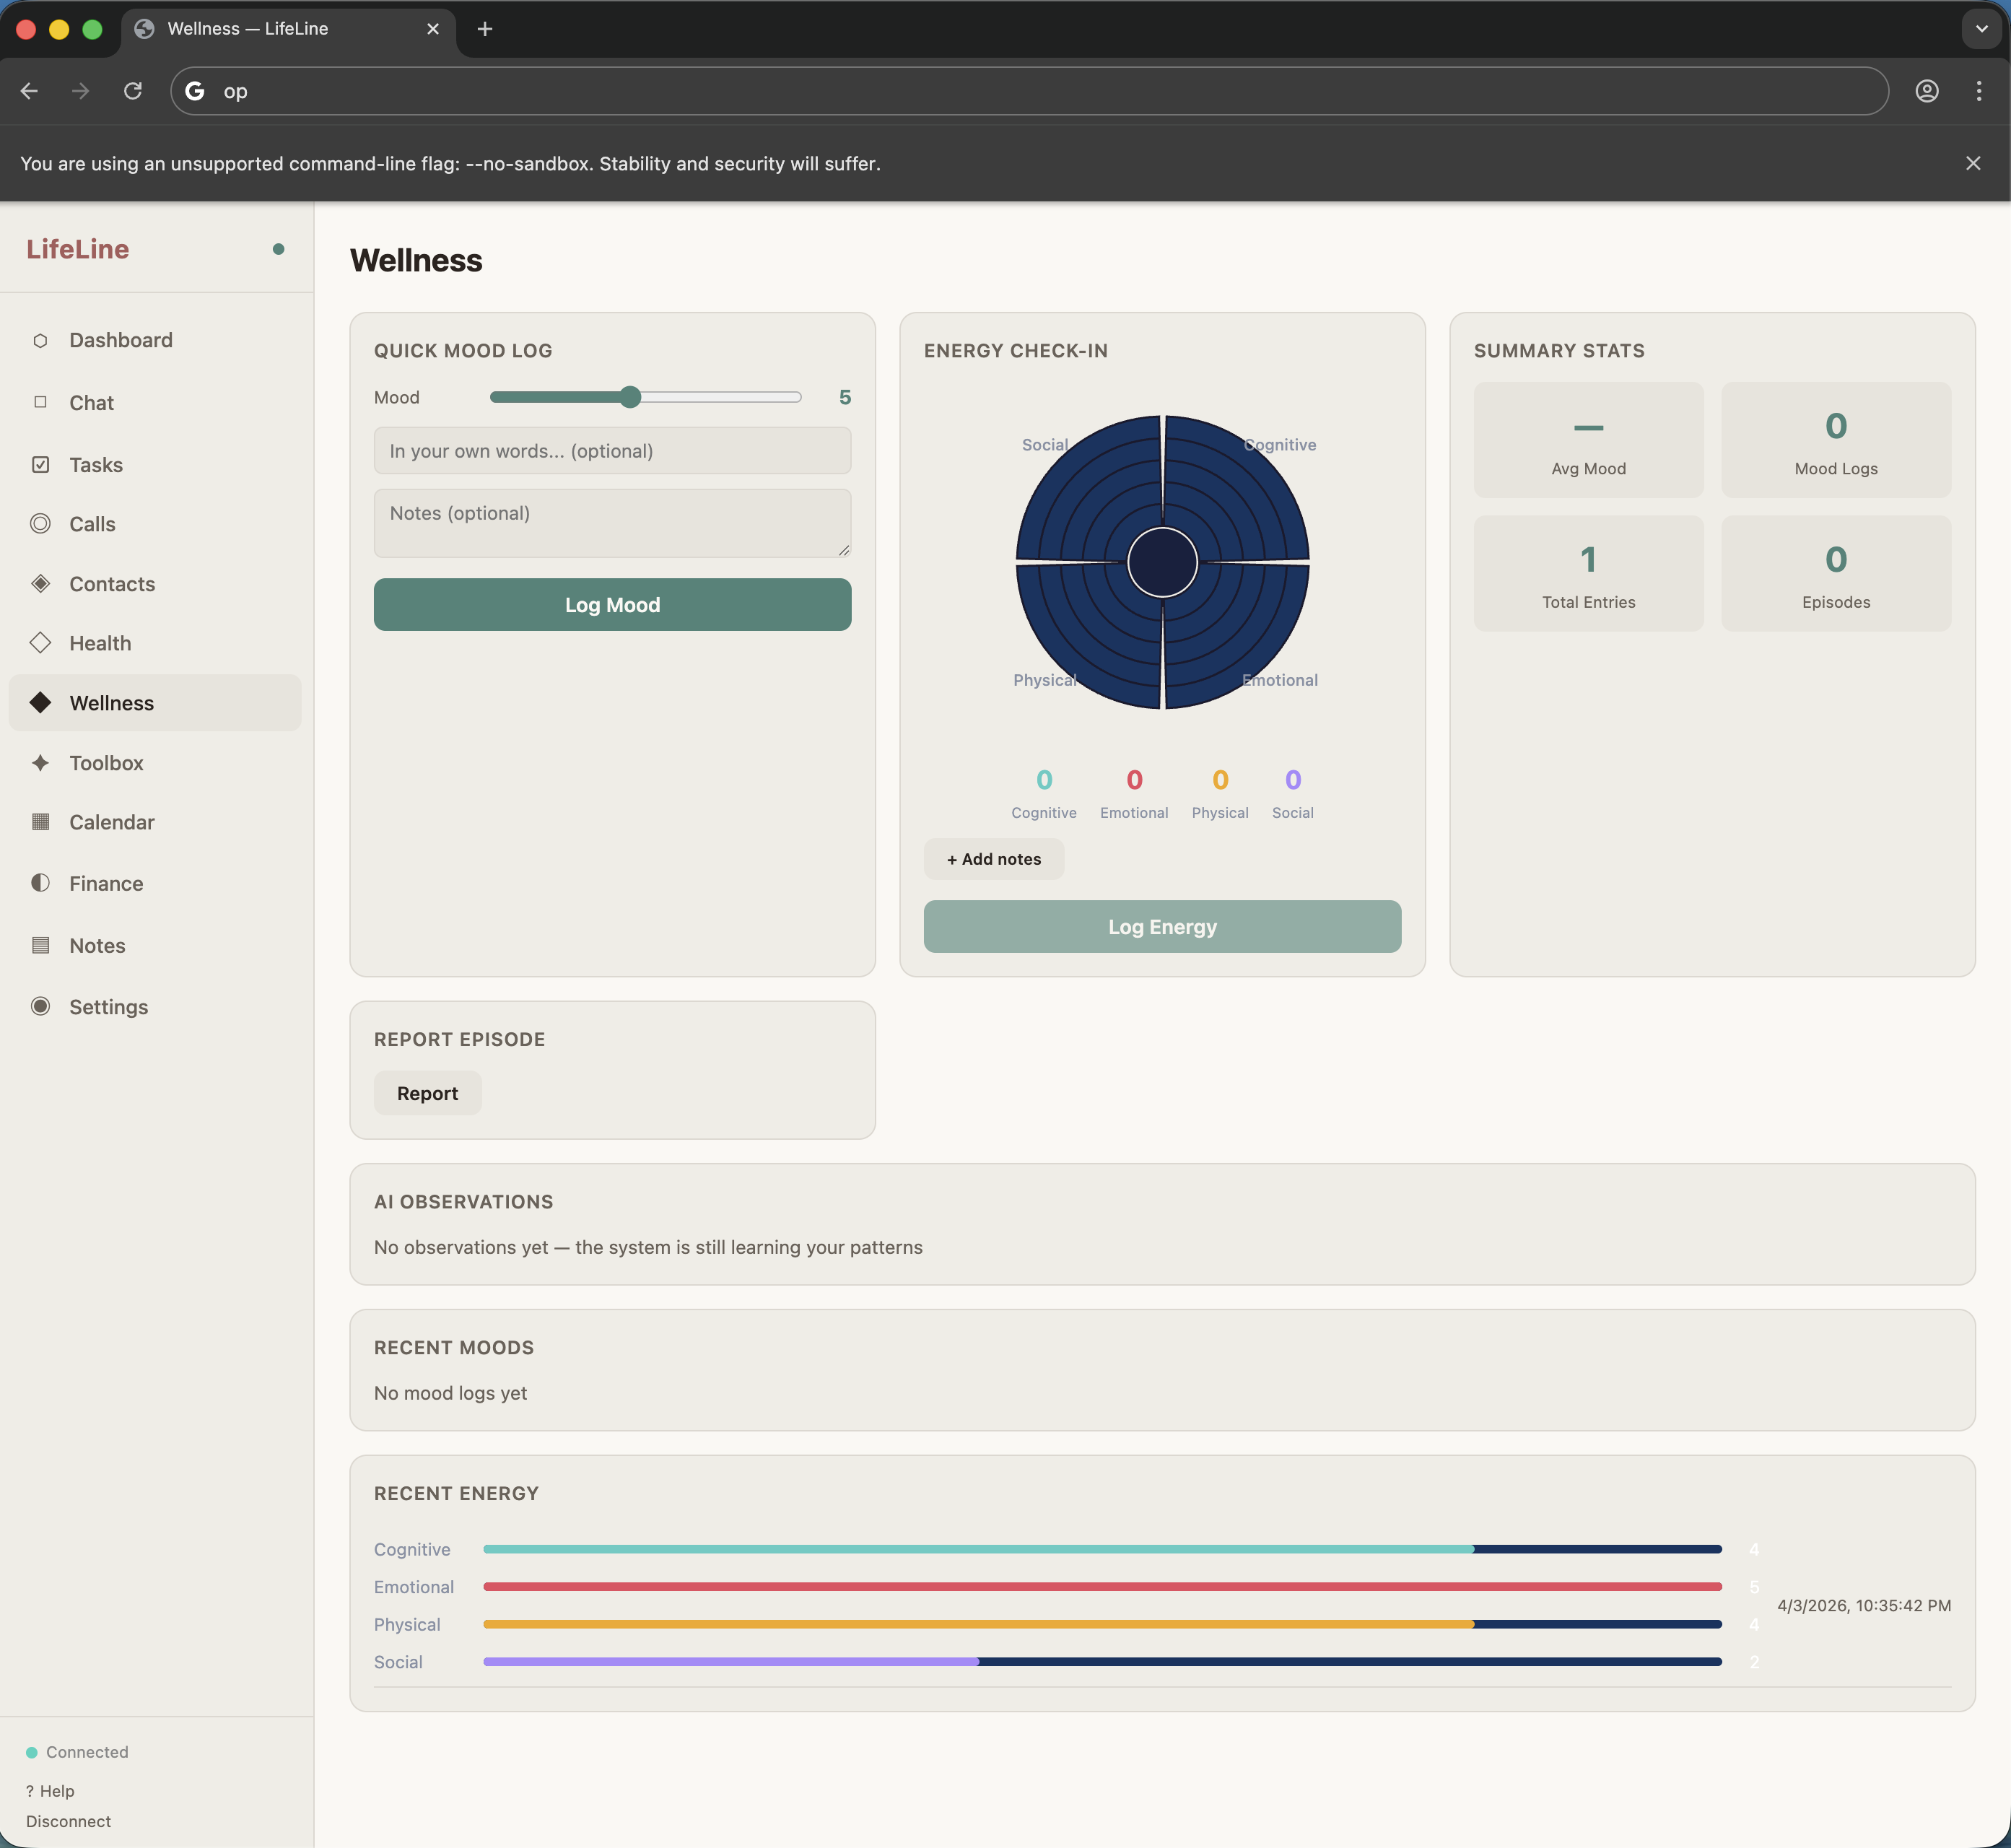Click the Log Mood button

click(612, 604)
